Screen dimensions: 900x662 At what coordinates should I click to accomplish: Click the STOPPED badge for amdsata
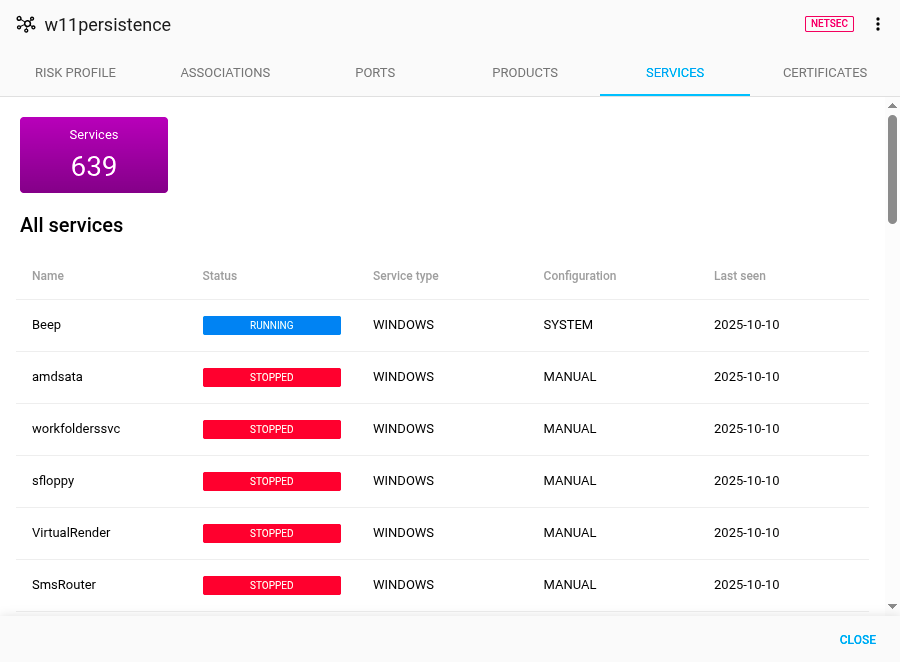pos(272,377)
